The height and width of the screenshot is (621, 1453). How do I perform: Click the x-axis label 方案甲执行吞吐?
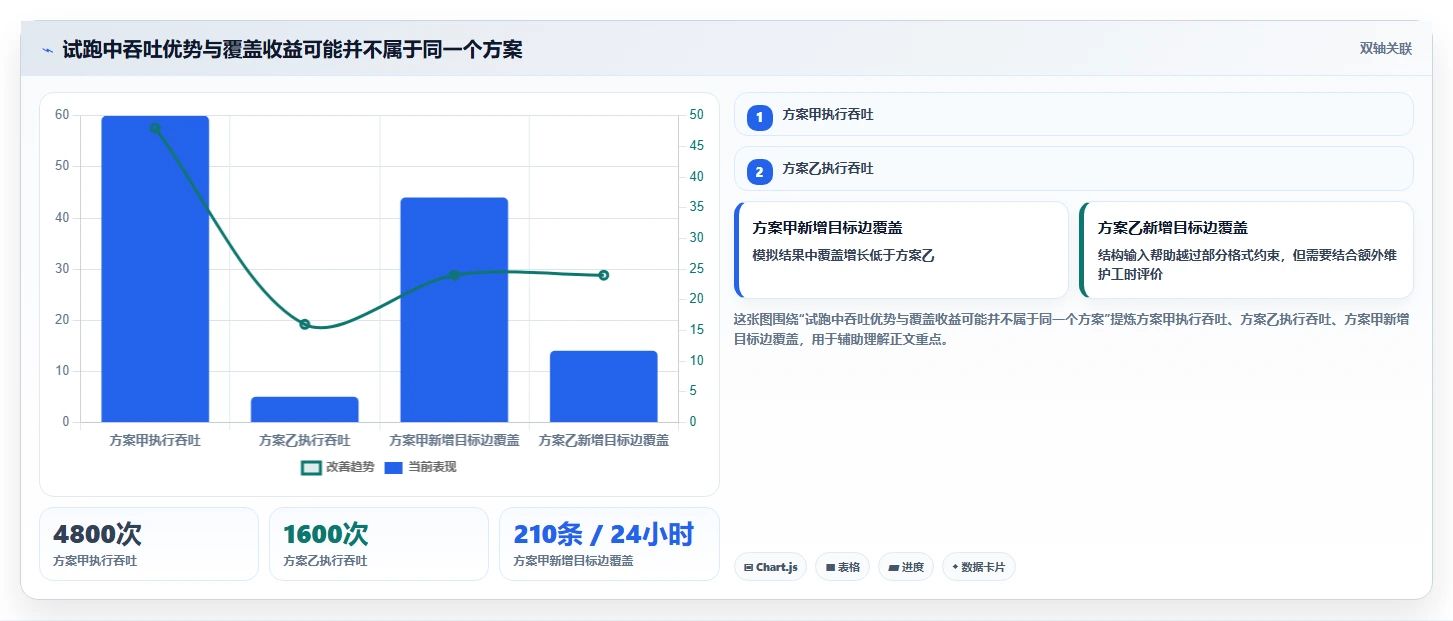click(155, 440)
